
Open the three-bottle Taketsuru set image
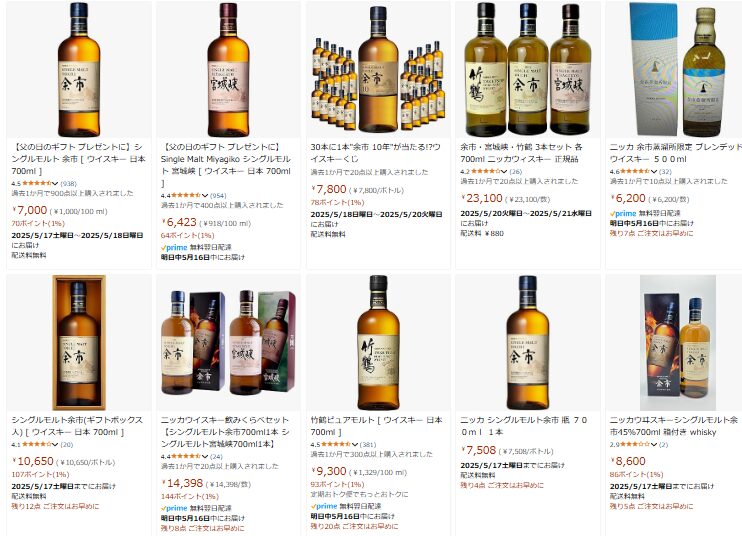click(x=528, y=69)
